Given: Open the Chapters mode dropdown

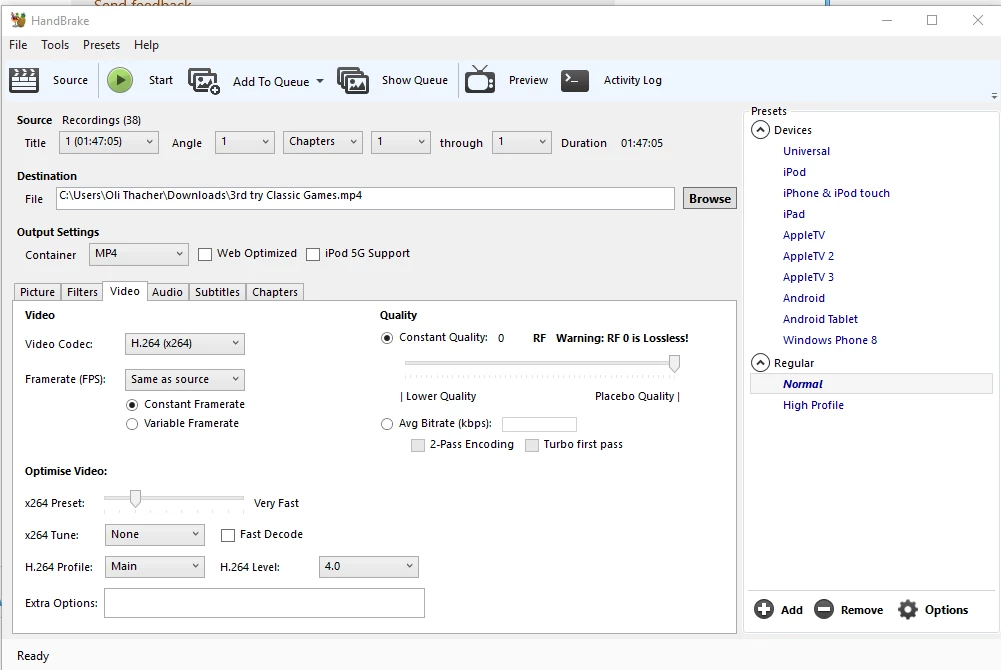Looking at the screenshot, I should pos(322,142).
